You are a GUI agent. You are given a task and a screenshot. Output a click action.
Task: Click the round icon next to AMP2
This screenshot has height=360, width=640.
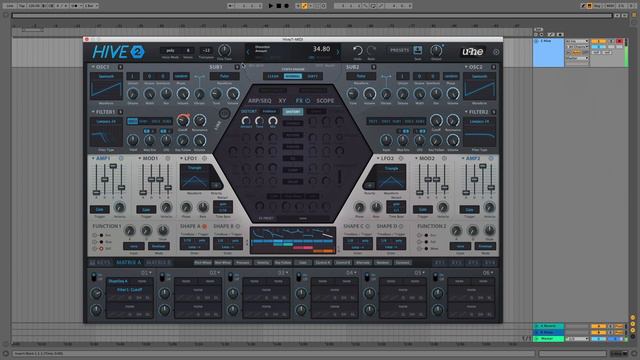pos(491,158)
